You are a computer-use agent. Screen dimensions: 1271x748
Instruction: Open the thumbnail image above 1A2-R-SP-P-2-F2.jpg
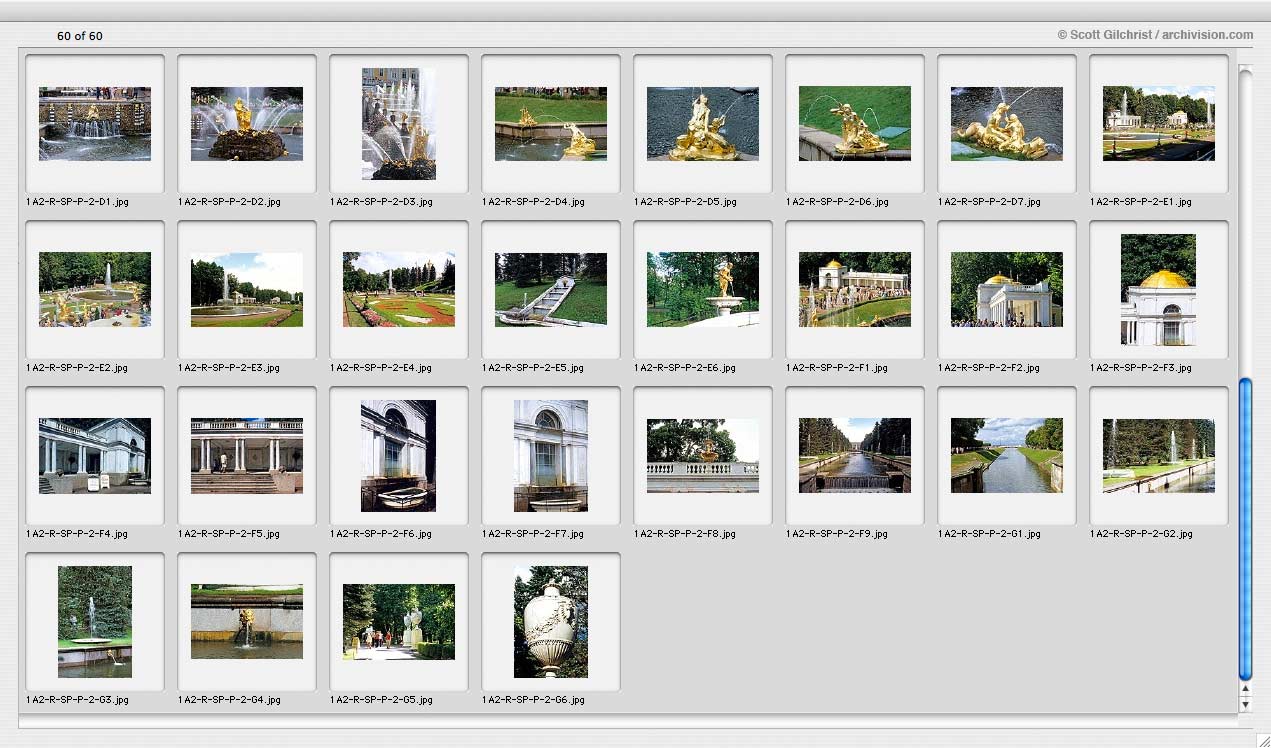point(1007,290)
